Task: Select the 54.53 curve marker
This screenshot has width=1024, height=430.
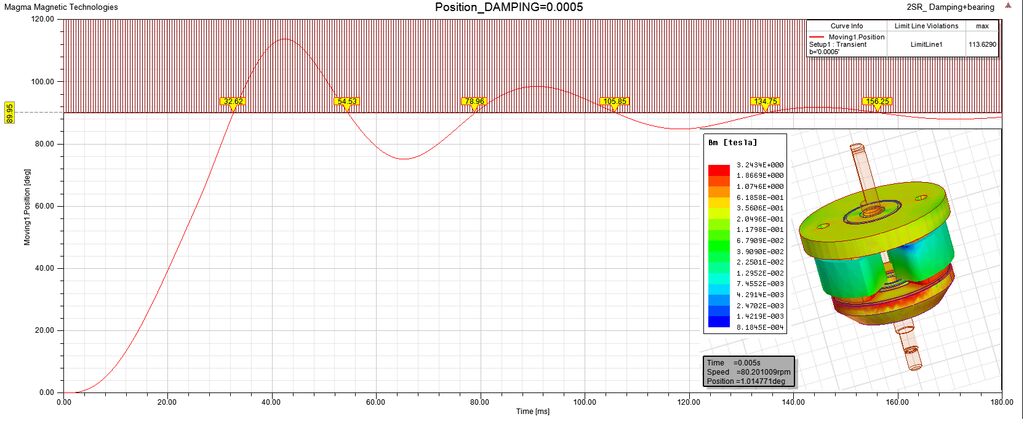Action: coord(346,101)
